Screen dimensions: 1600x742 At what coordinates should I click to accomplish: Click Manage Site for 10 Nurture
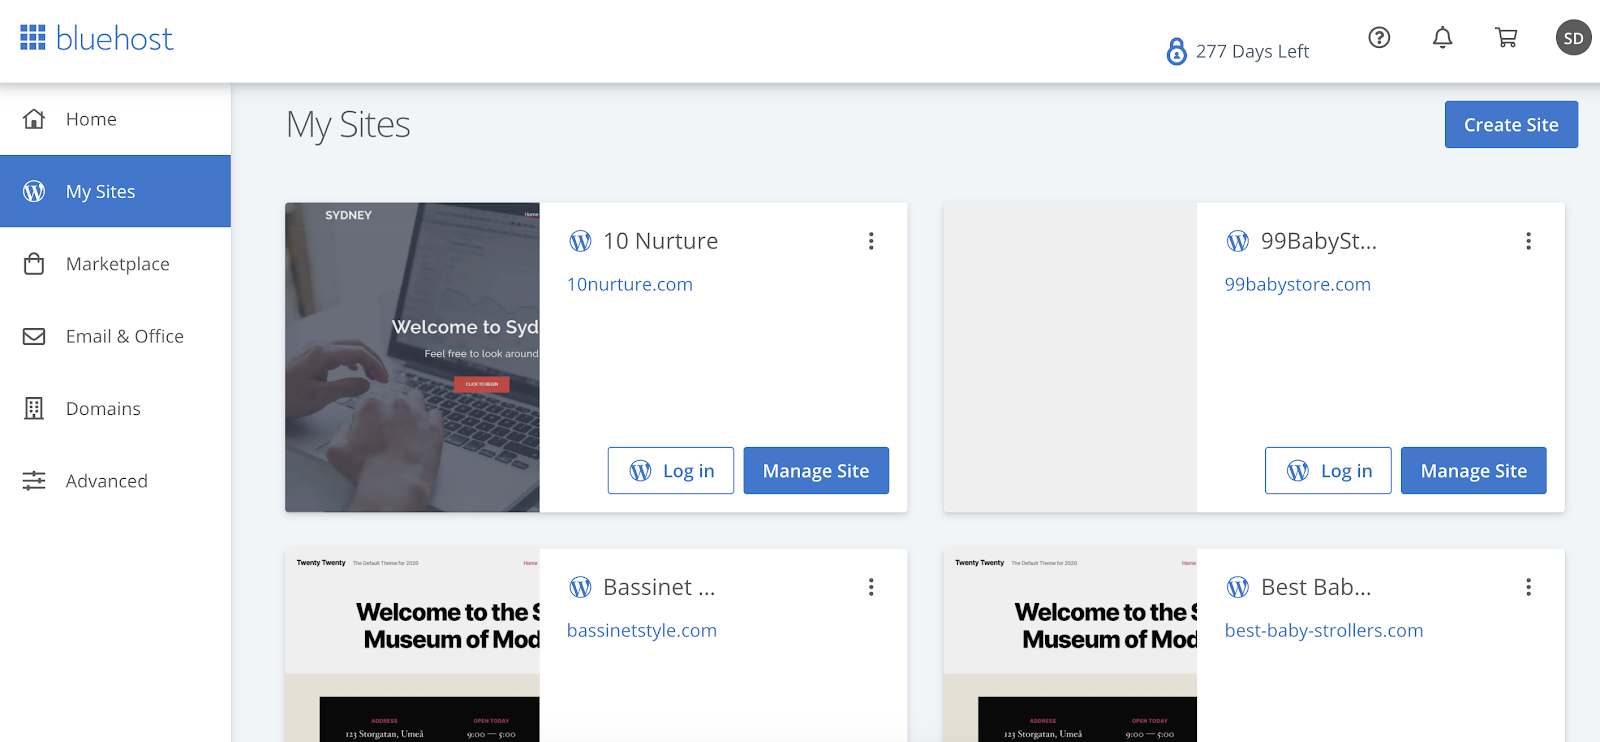point(816,470)
